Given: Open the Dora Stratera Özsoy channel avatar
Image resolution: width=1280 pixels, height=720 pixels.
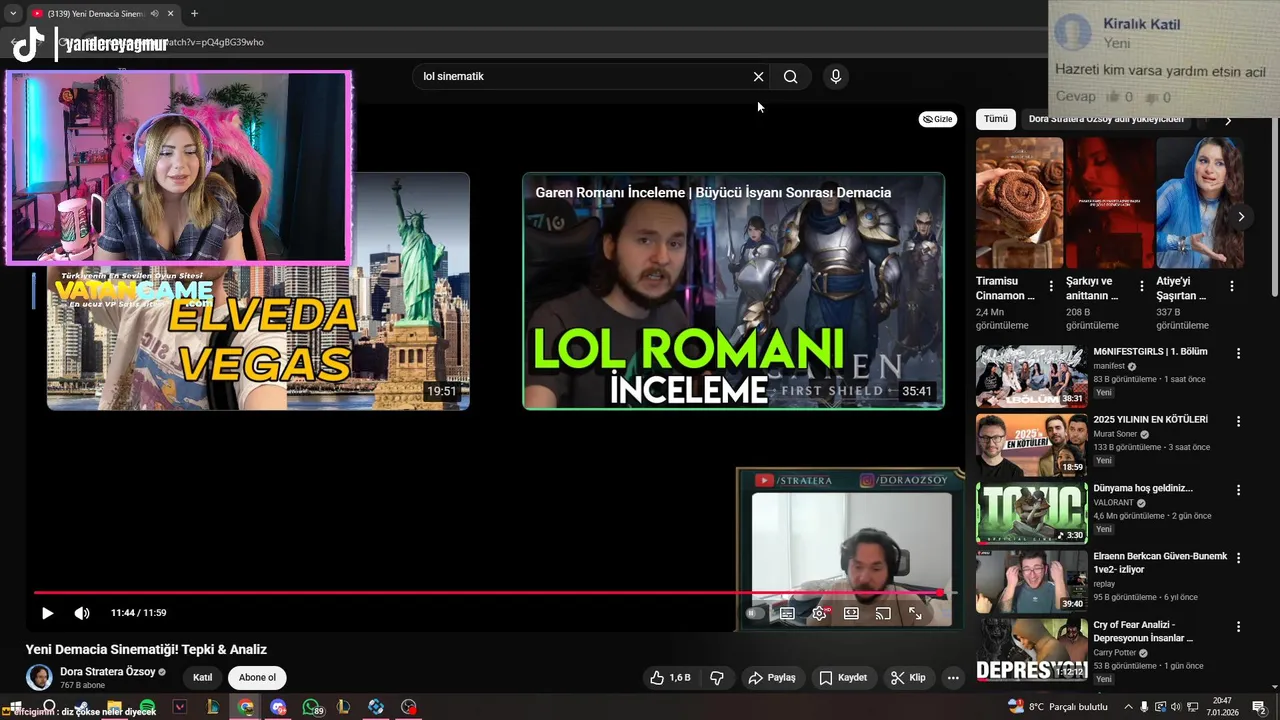Looking at the screenshot, I should tap(39, 677).
